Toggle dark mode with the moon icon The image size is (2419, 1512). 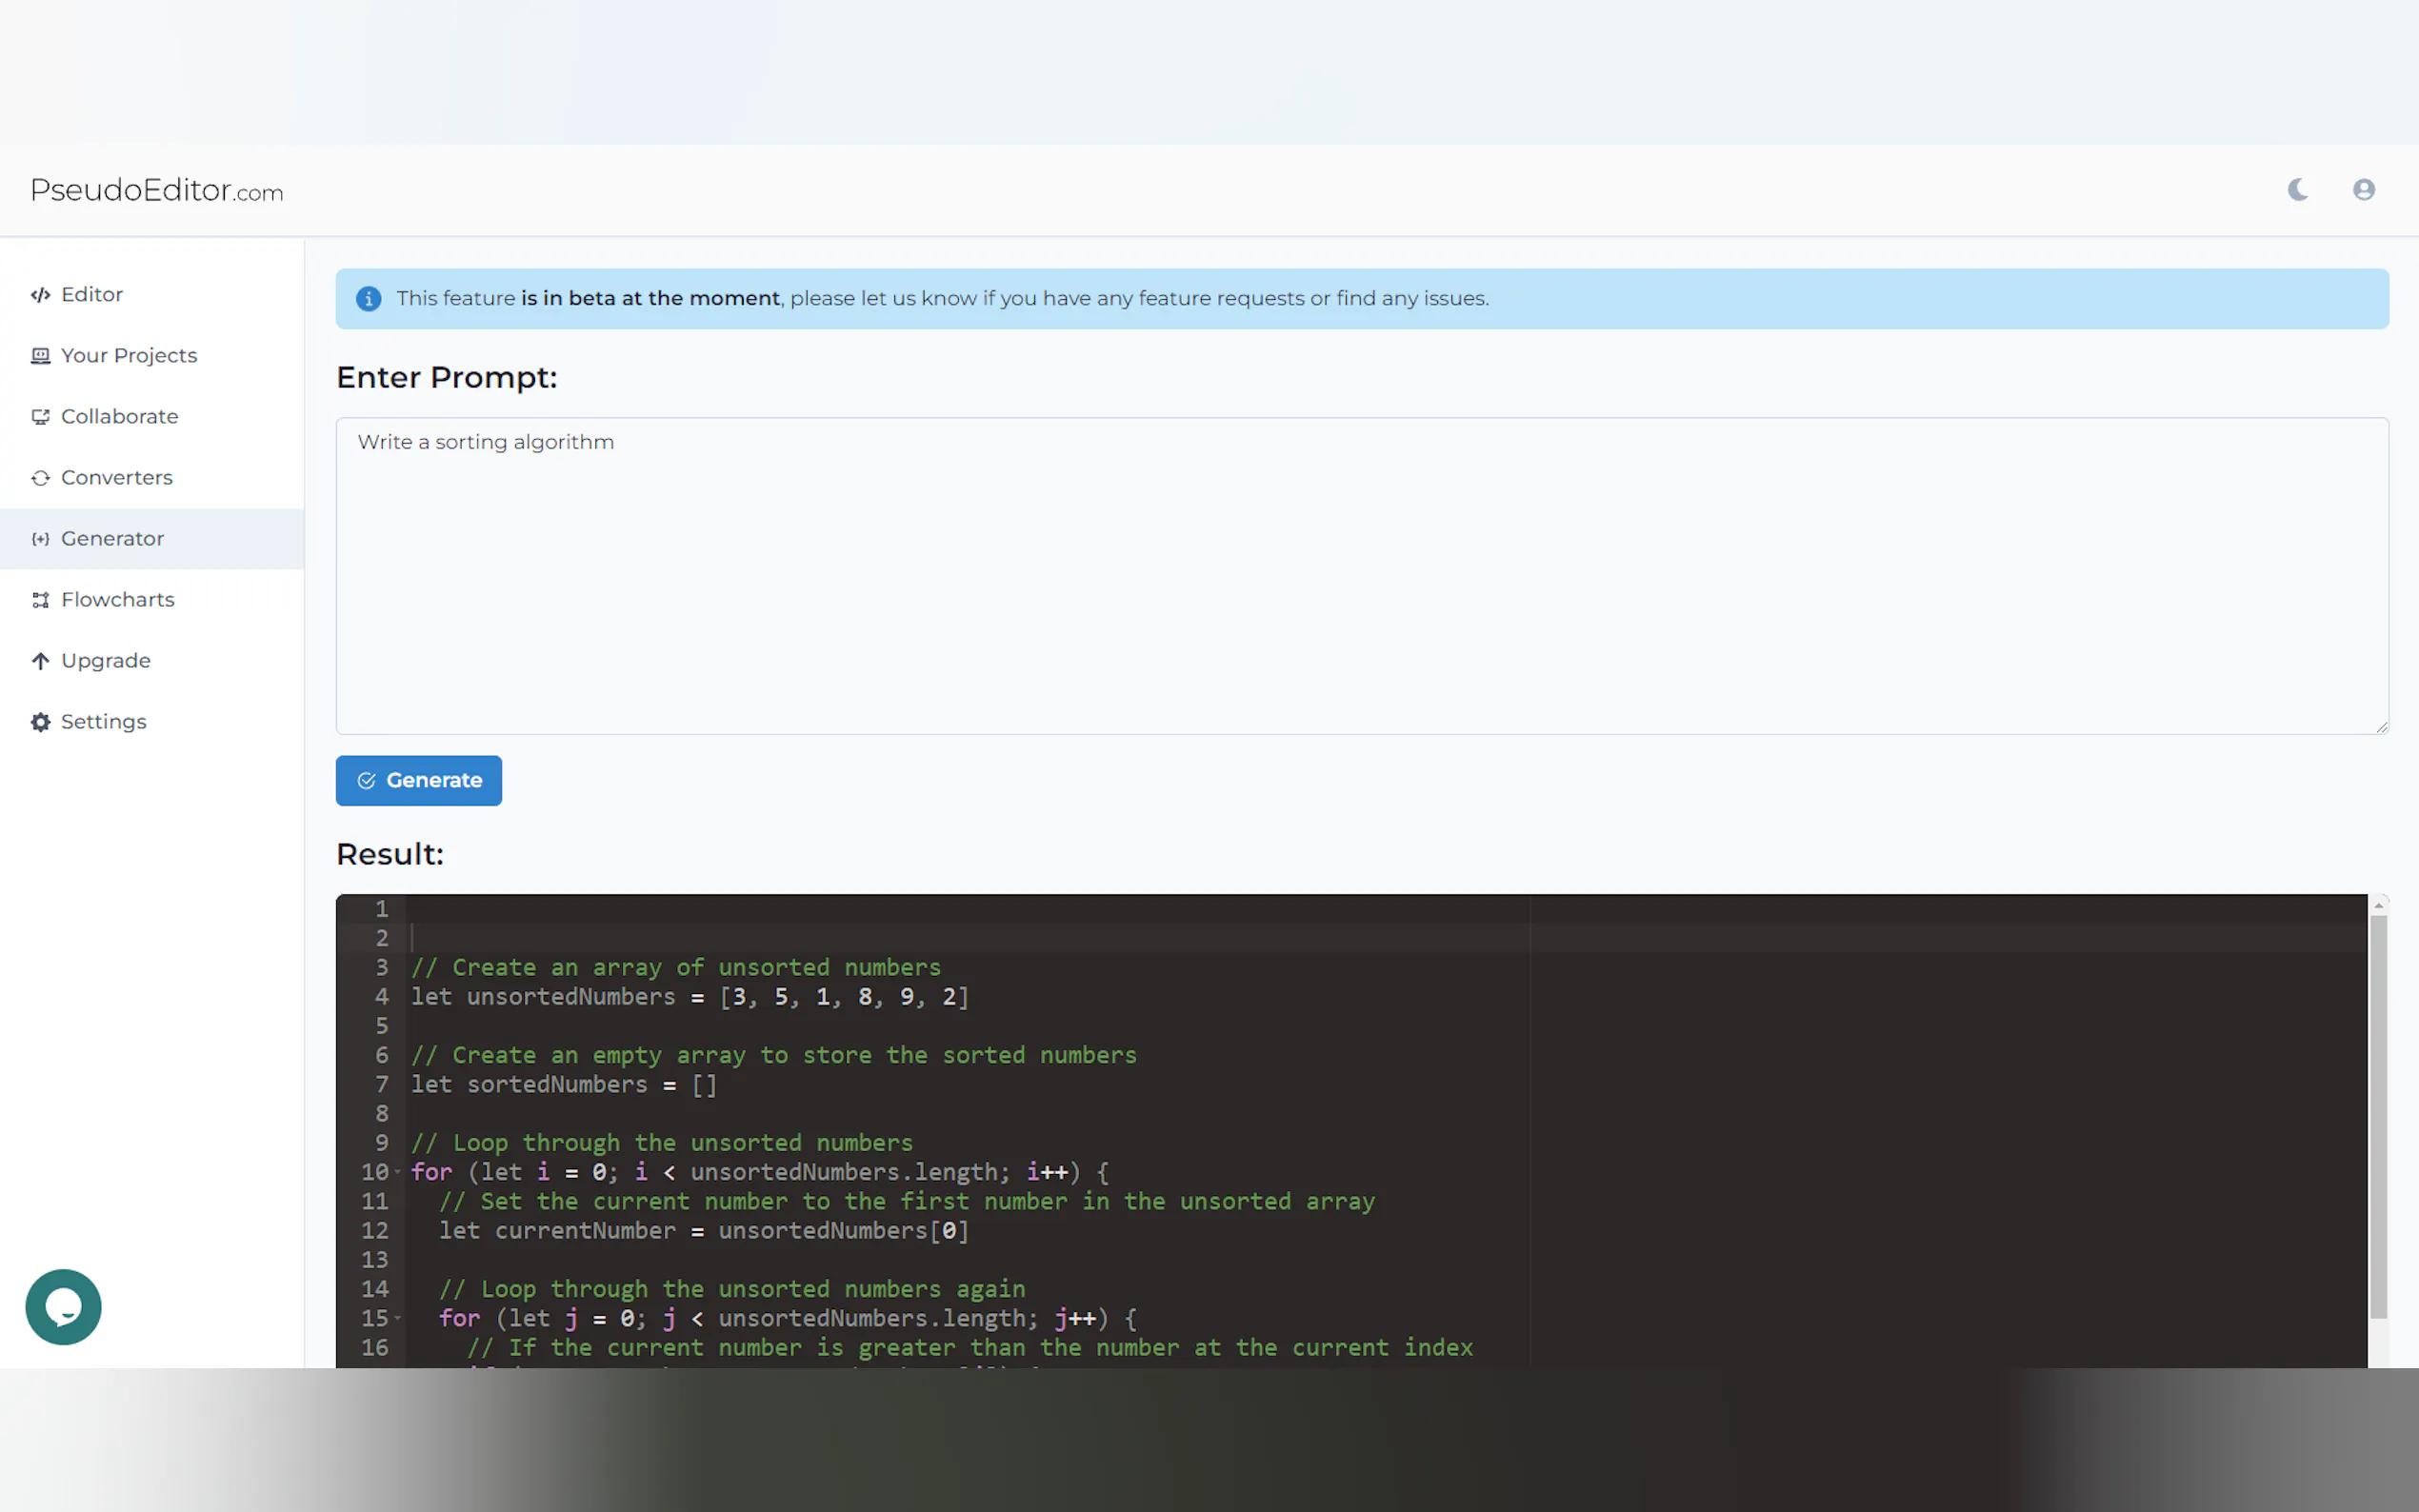pos(2296,189)
